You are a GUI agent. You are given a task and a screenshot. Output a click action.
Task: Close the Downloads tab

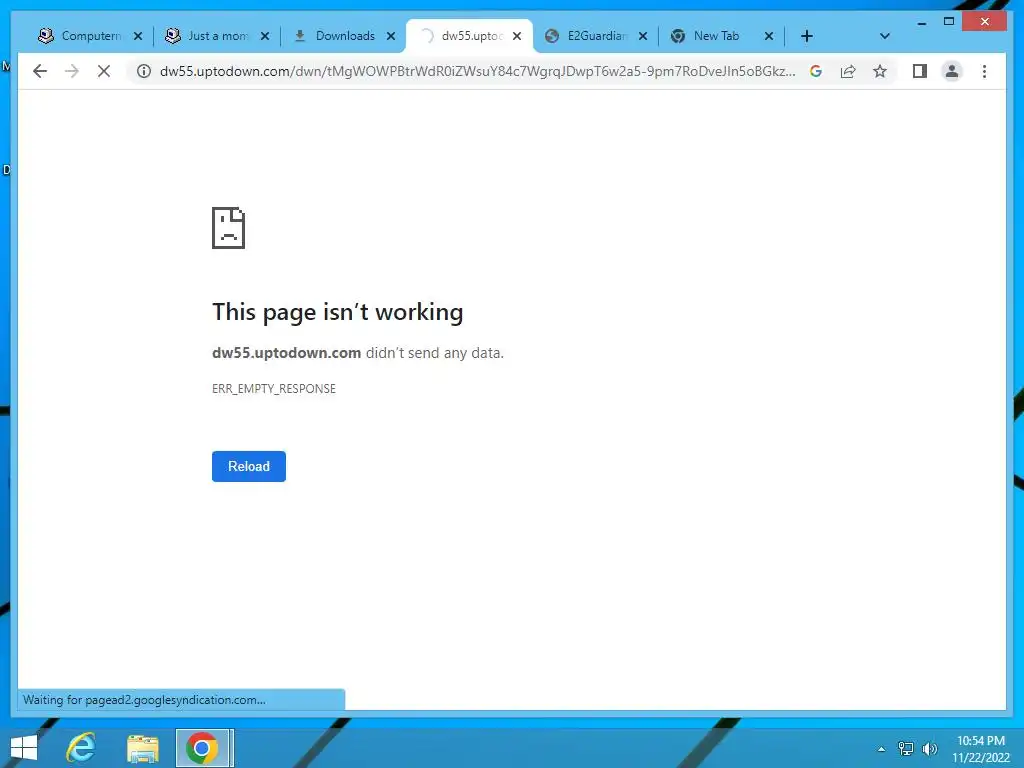coord(391,36)
